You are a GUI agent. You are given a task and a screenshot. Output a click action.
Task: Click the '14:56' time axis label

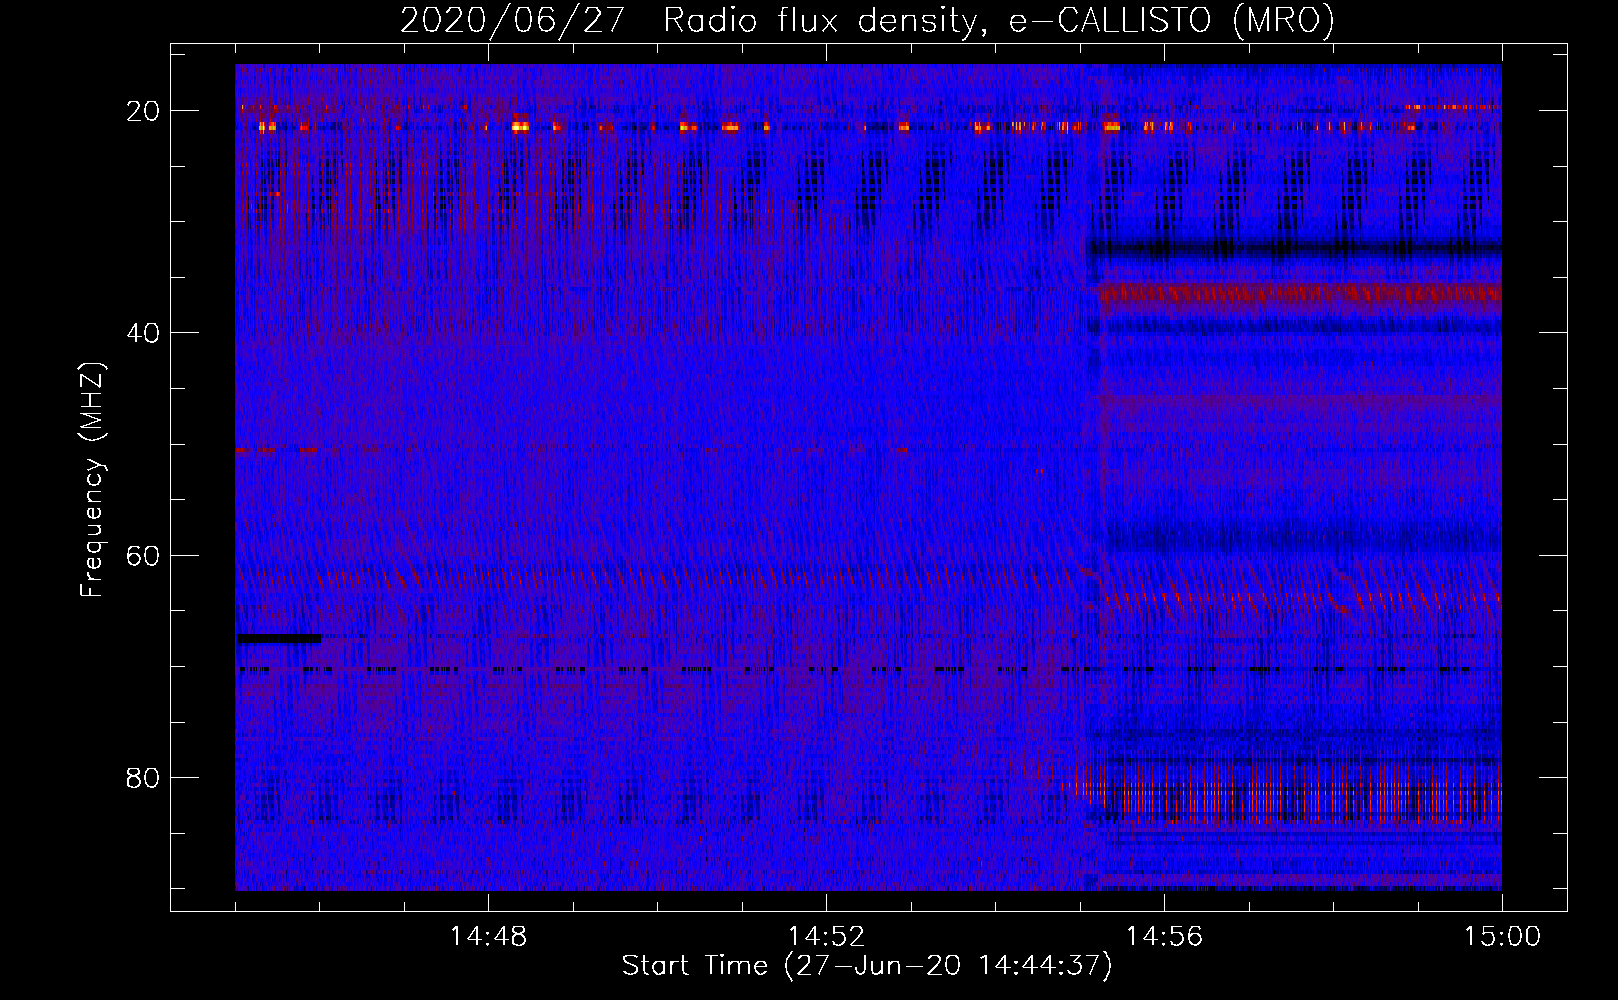click(1164, 937)
